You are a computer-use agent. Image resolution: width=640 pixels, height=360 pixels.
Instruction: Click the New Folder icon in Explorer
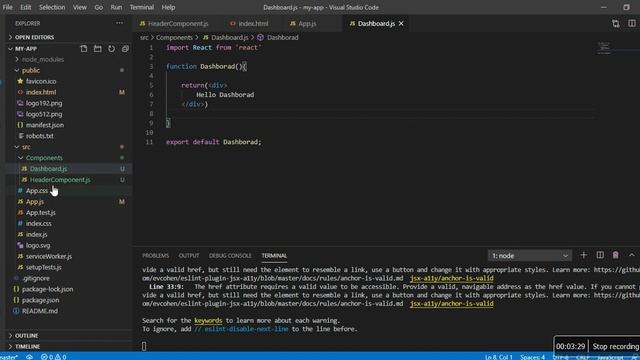98,49
